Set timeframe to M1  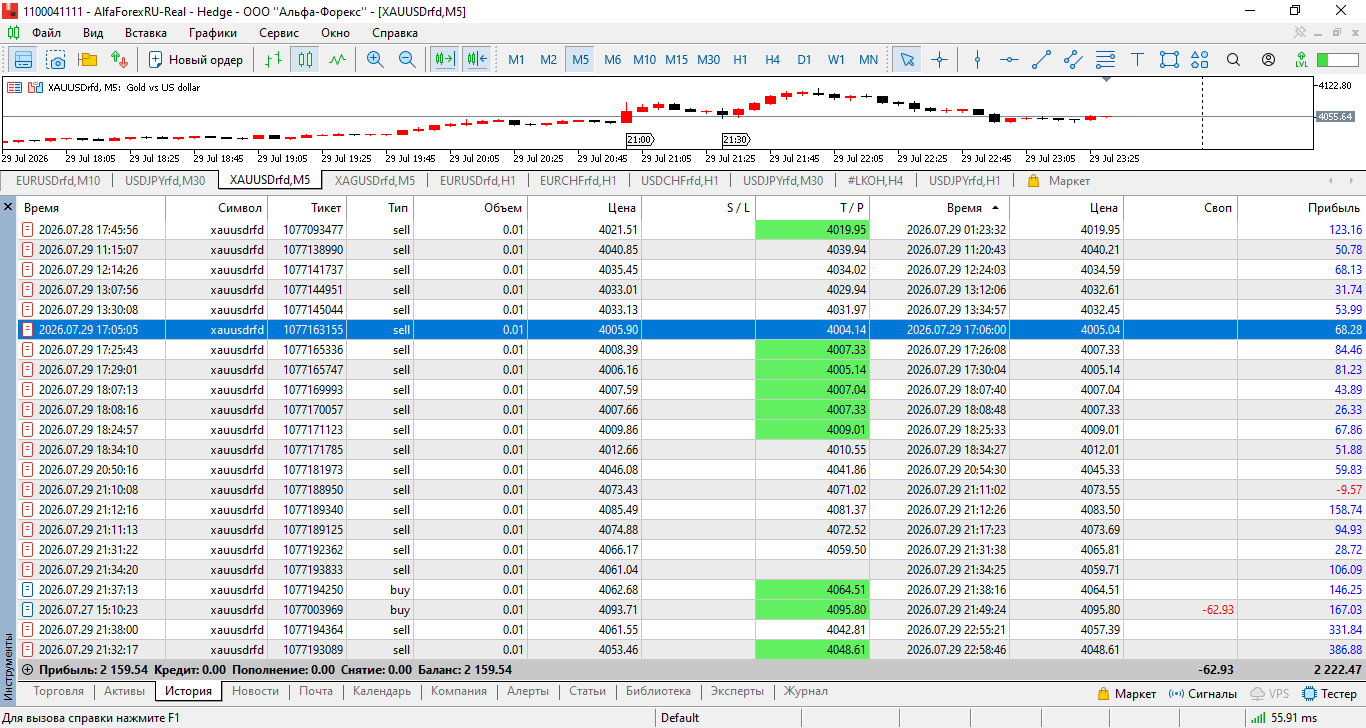coord(516,59)
